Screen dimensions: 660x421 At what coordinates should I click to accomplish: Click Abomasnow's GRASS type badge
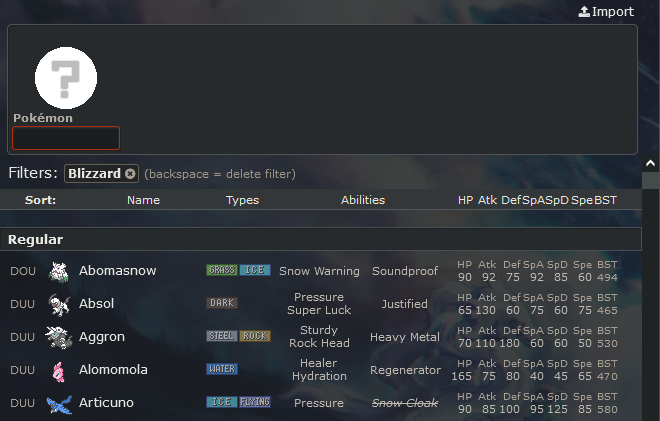click(222, 270)
